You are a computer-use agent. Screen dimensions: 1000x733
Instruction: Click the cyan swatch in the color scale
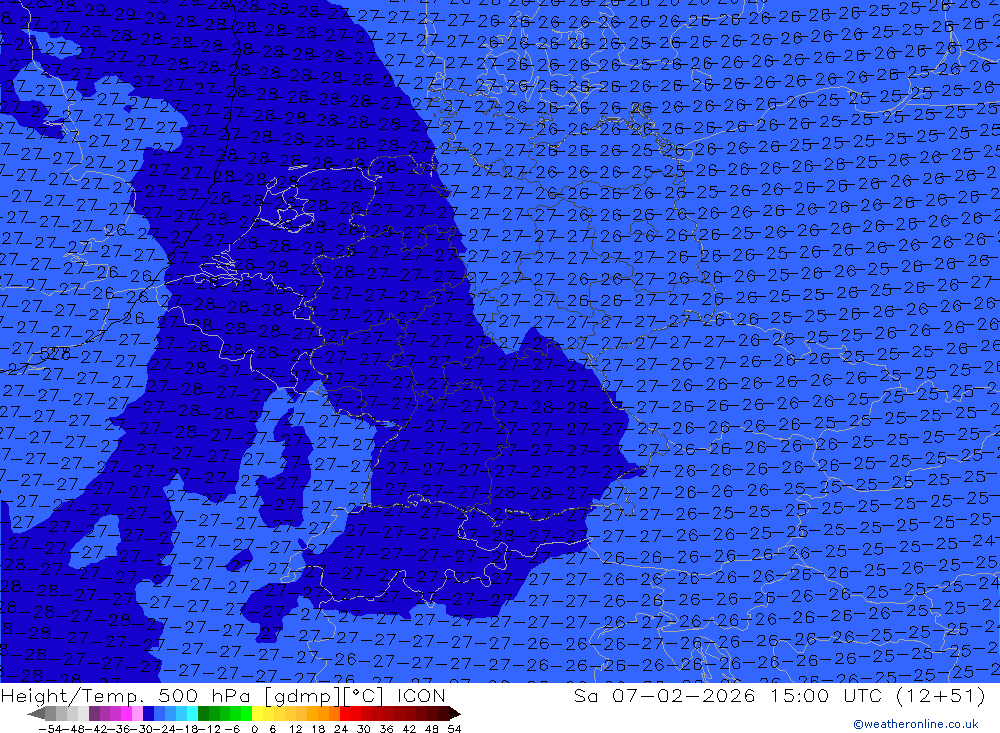(192, 713)
